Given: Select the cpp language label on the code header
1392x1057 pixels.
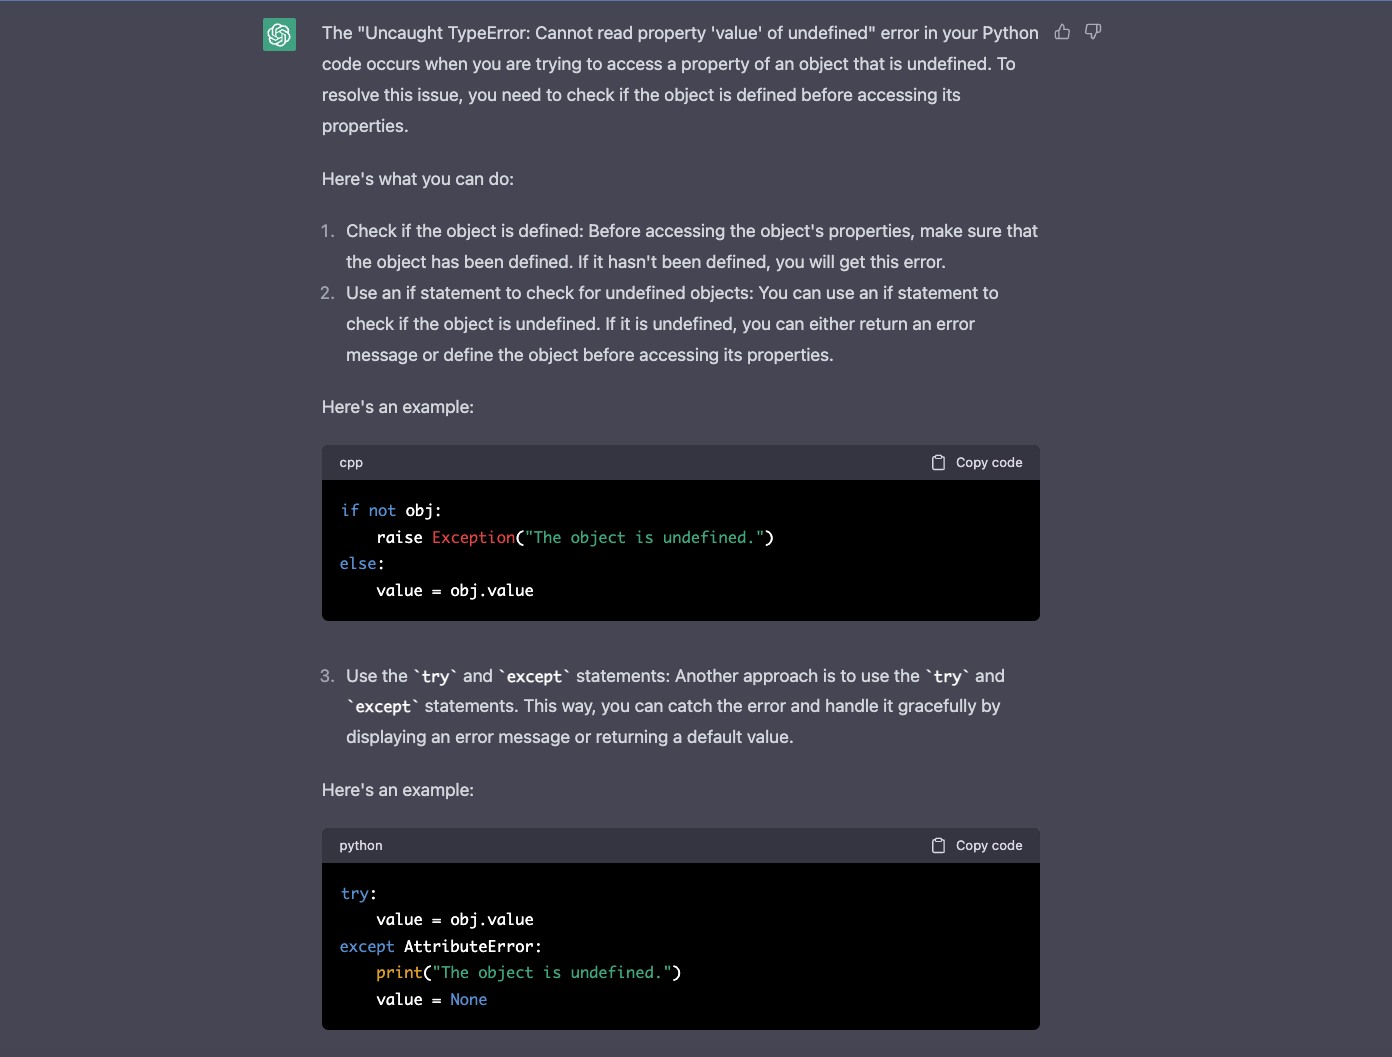Looking at the screenshot, I should point(351,462).
